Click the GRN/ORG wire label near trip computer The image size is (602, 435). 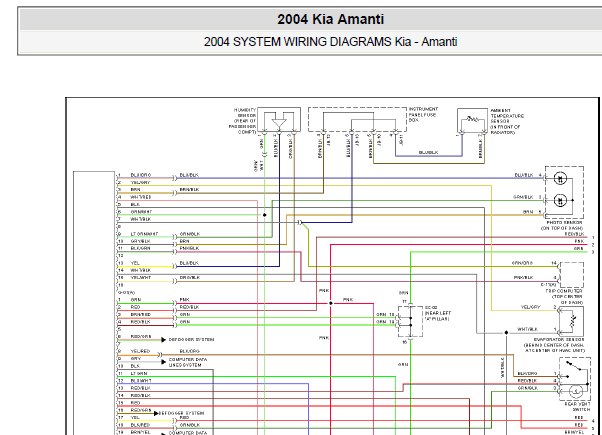point(522,263)
